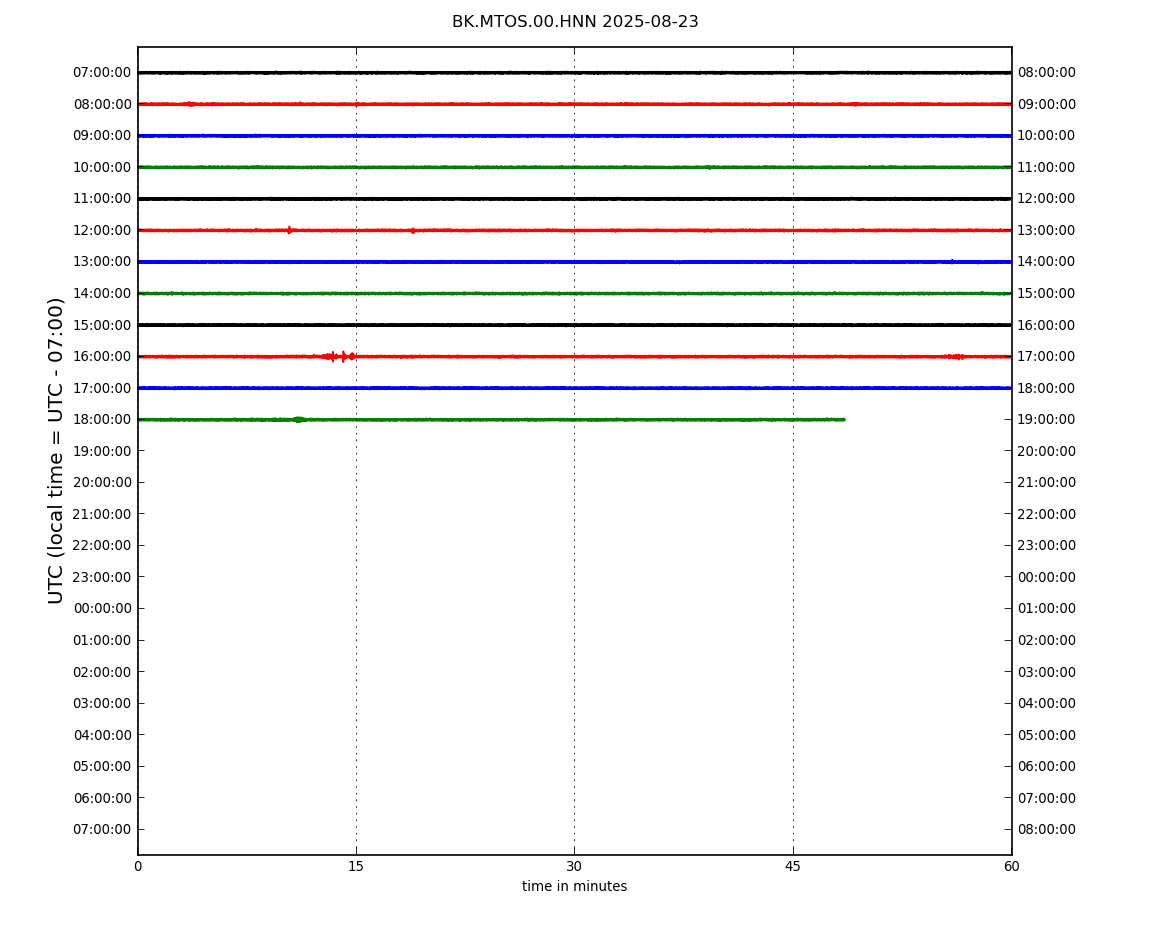
Task: Click the 'time in minutes' axis label
Action: 574,886
